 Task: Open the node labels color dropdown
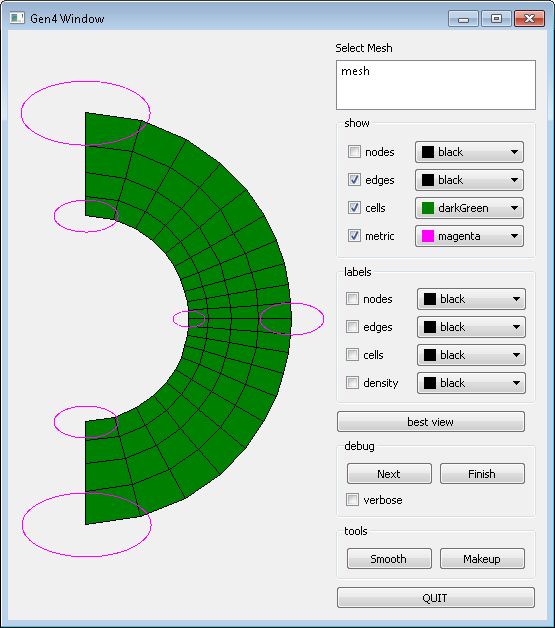(471, 299)
